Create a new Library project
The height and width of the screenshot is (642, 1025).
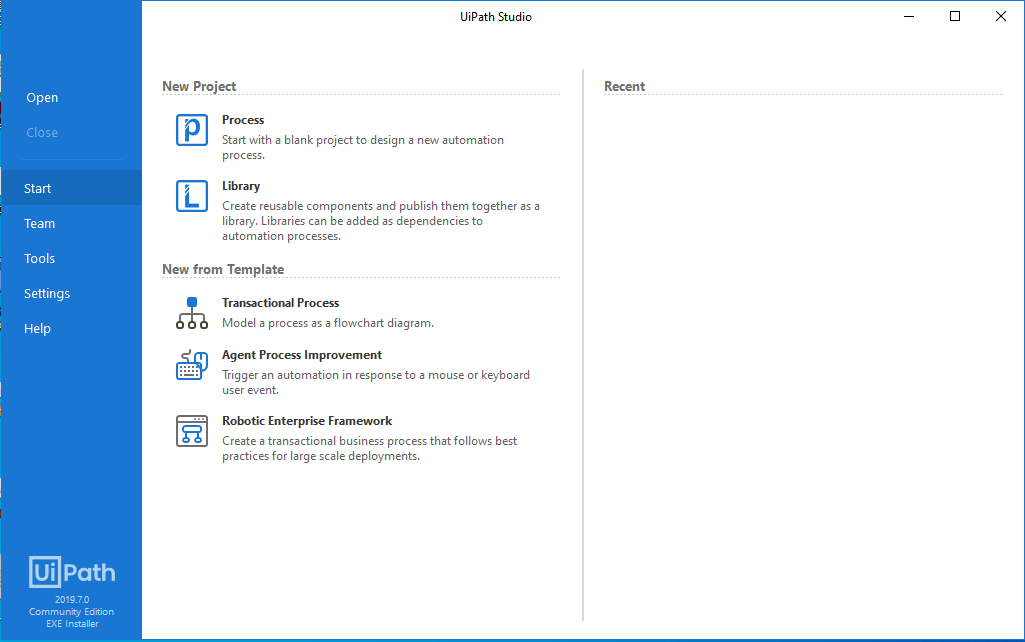[241, 186]
